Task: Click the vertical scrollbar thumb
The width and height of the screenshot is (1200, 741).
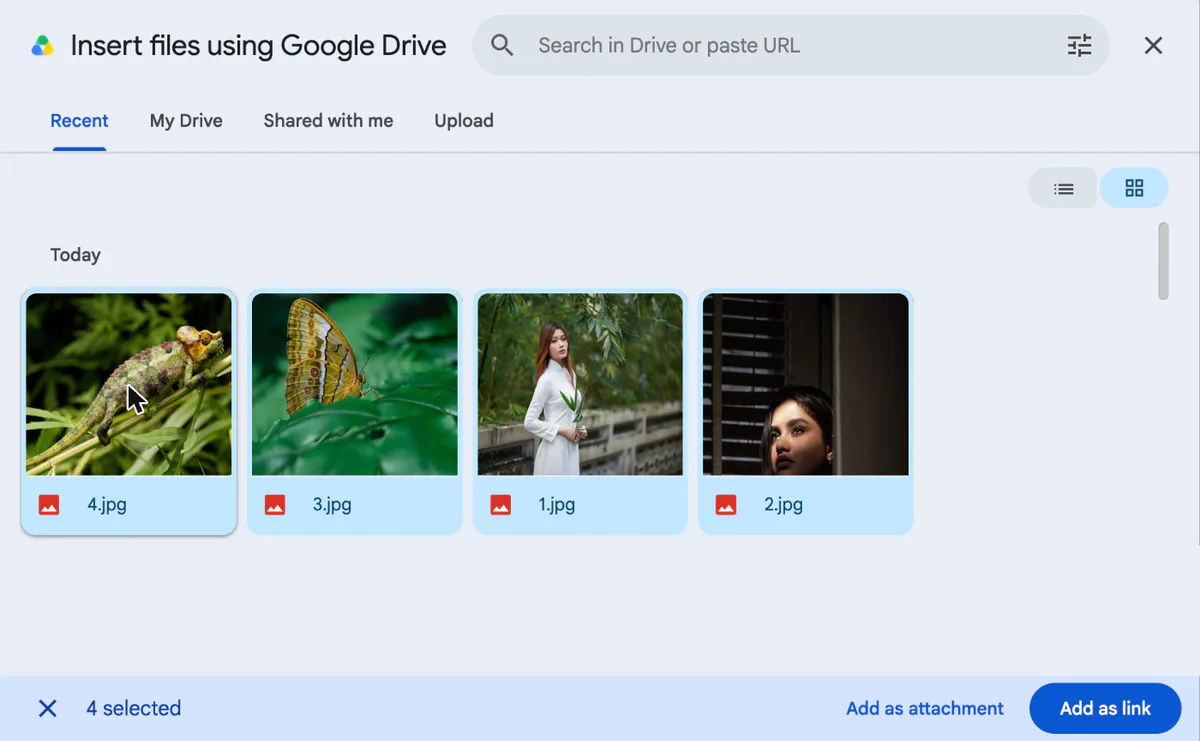Action: (x=1163, y=260)
